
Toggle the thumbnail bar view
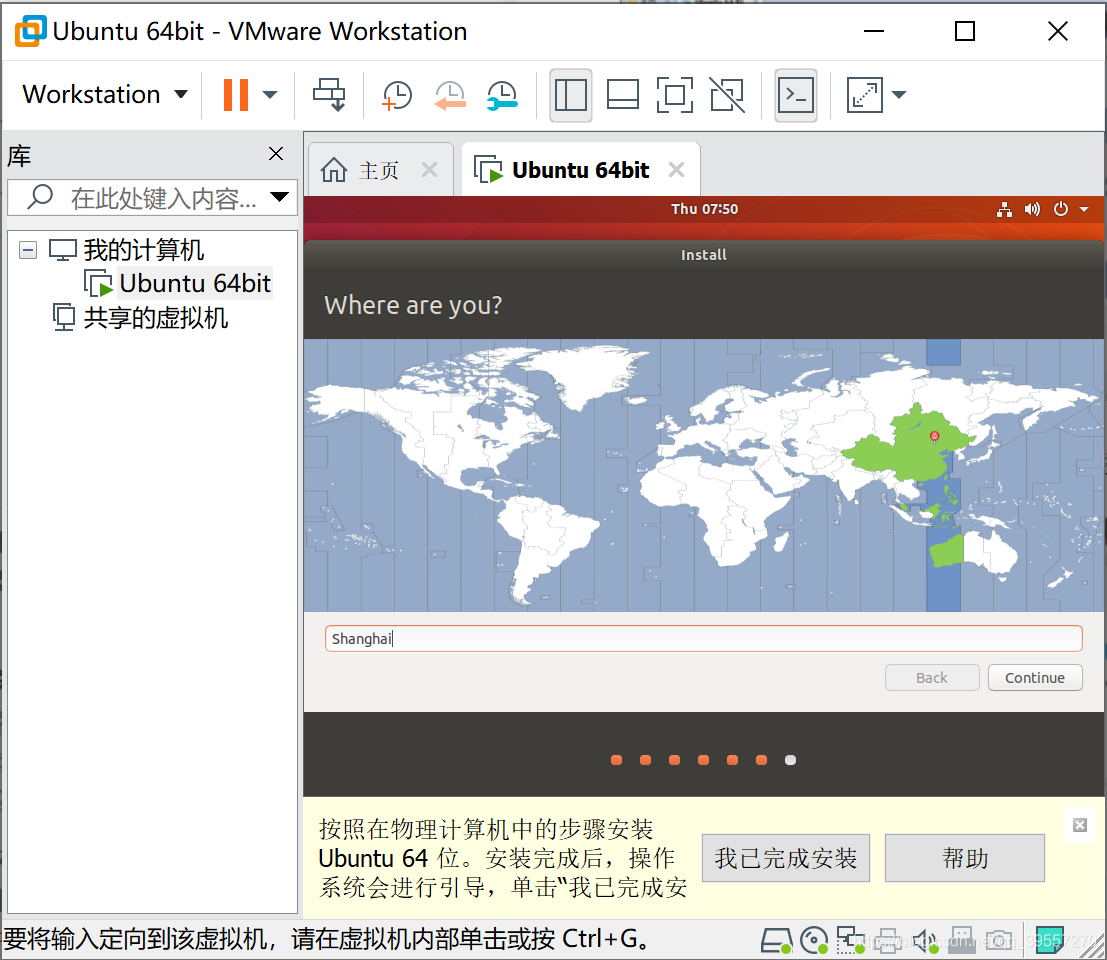(623, 95)
